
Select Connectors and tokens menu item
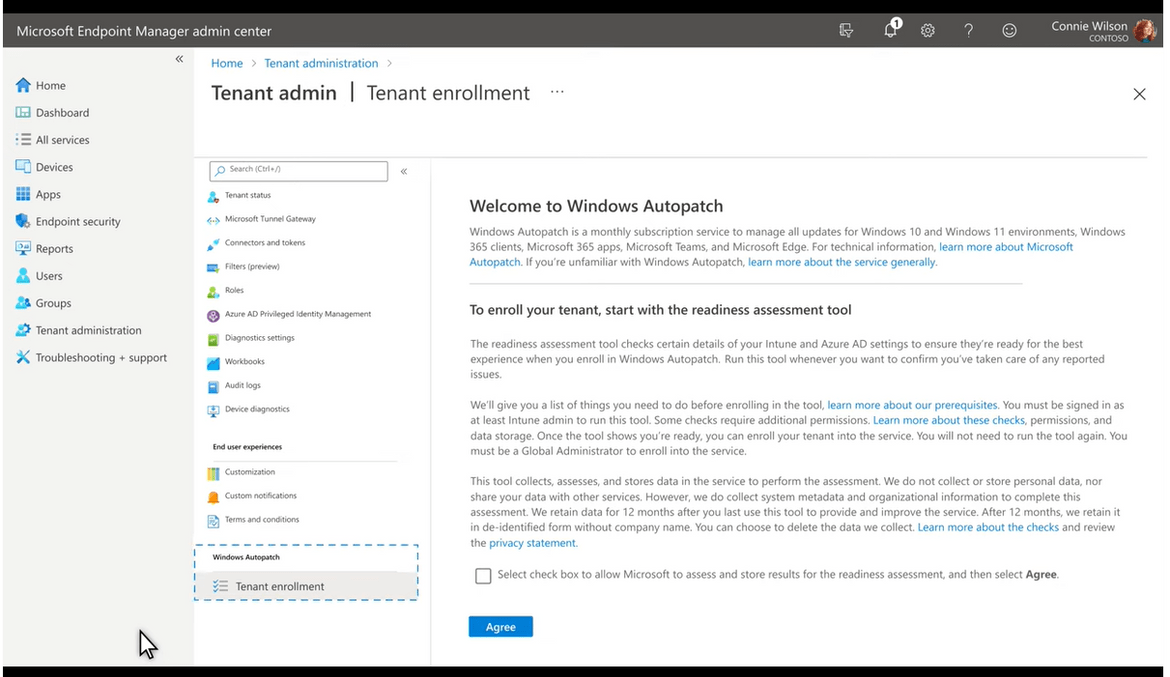265,243
